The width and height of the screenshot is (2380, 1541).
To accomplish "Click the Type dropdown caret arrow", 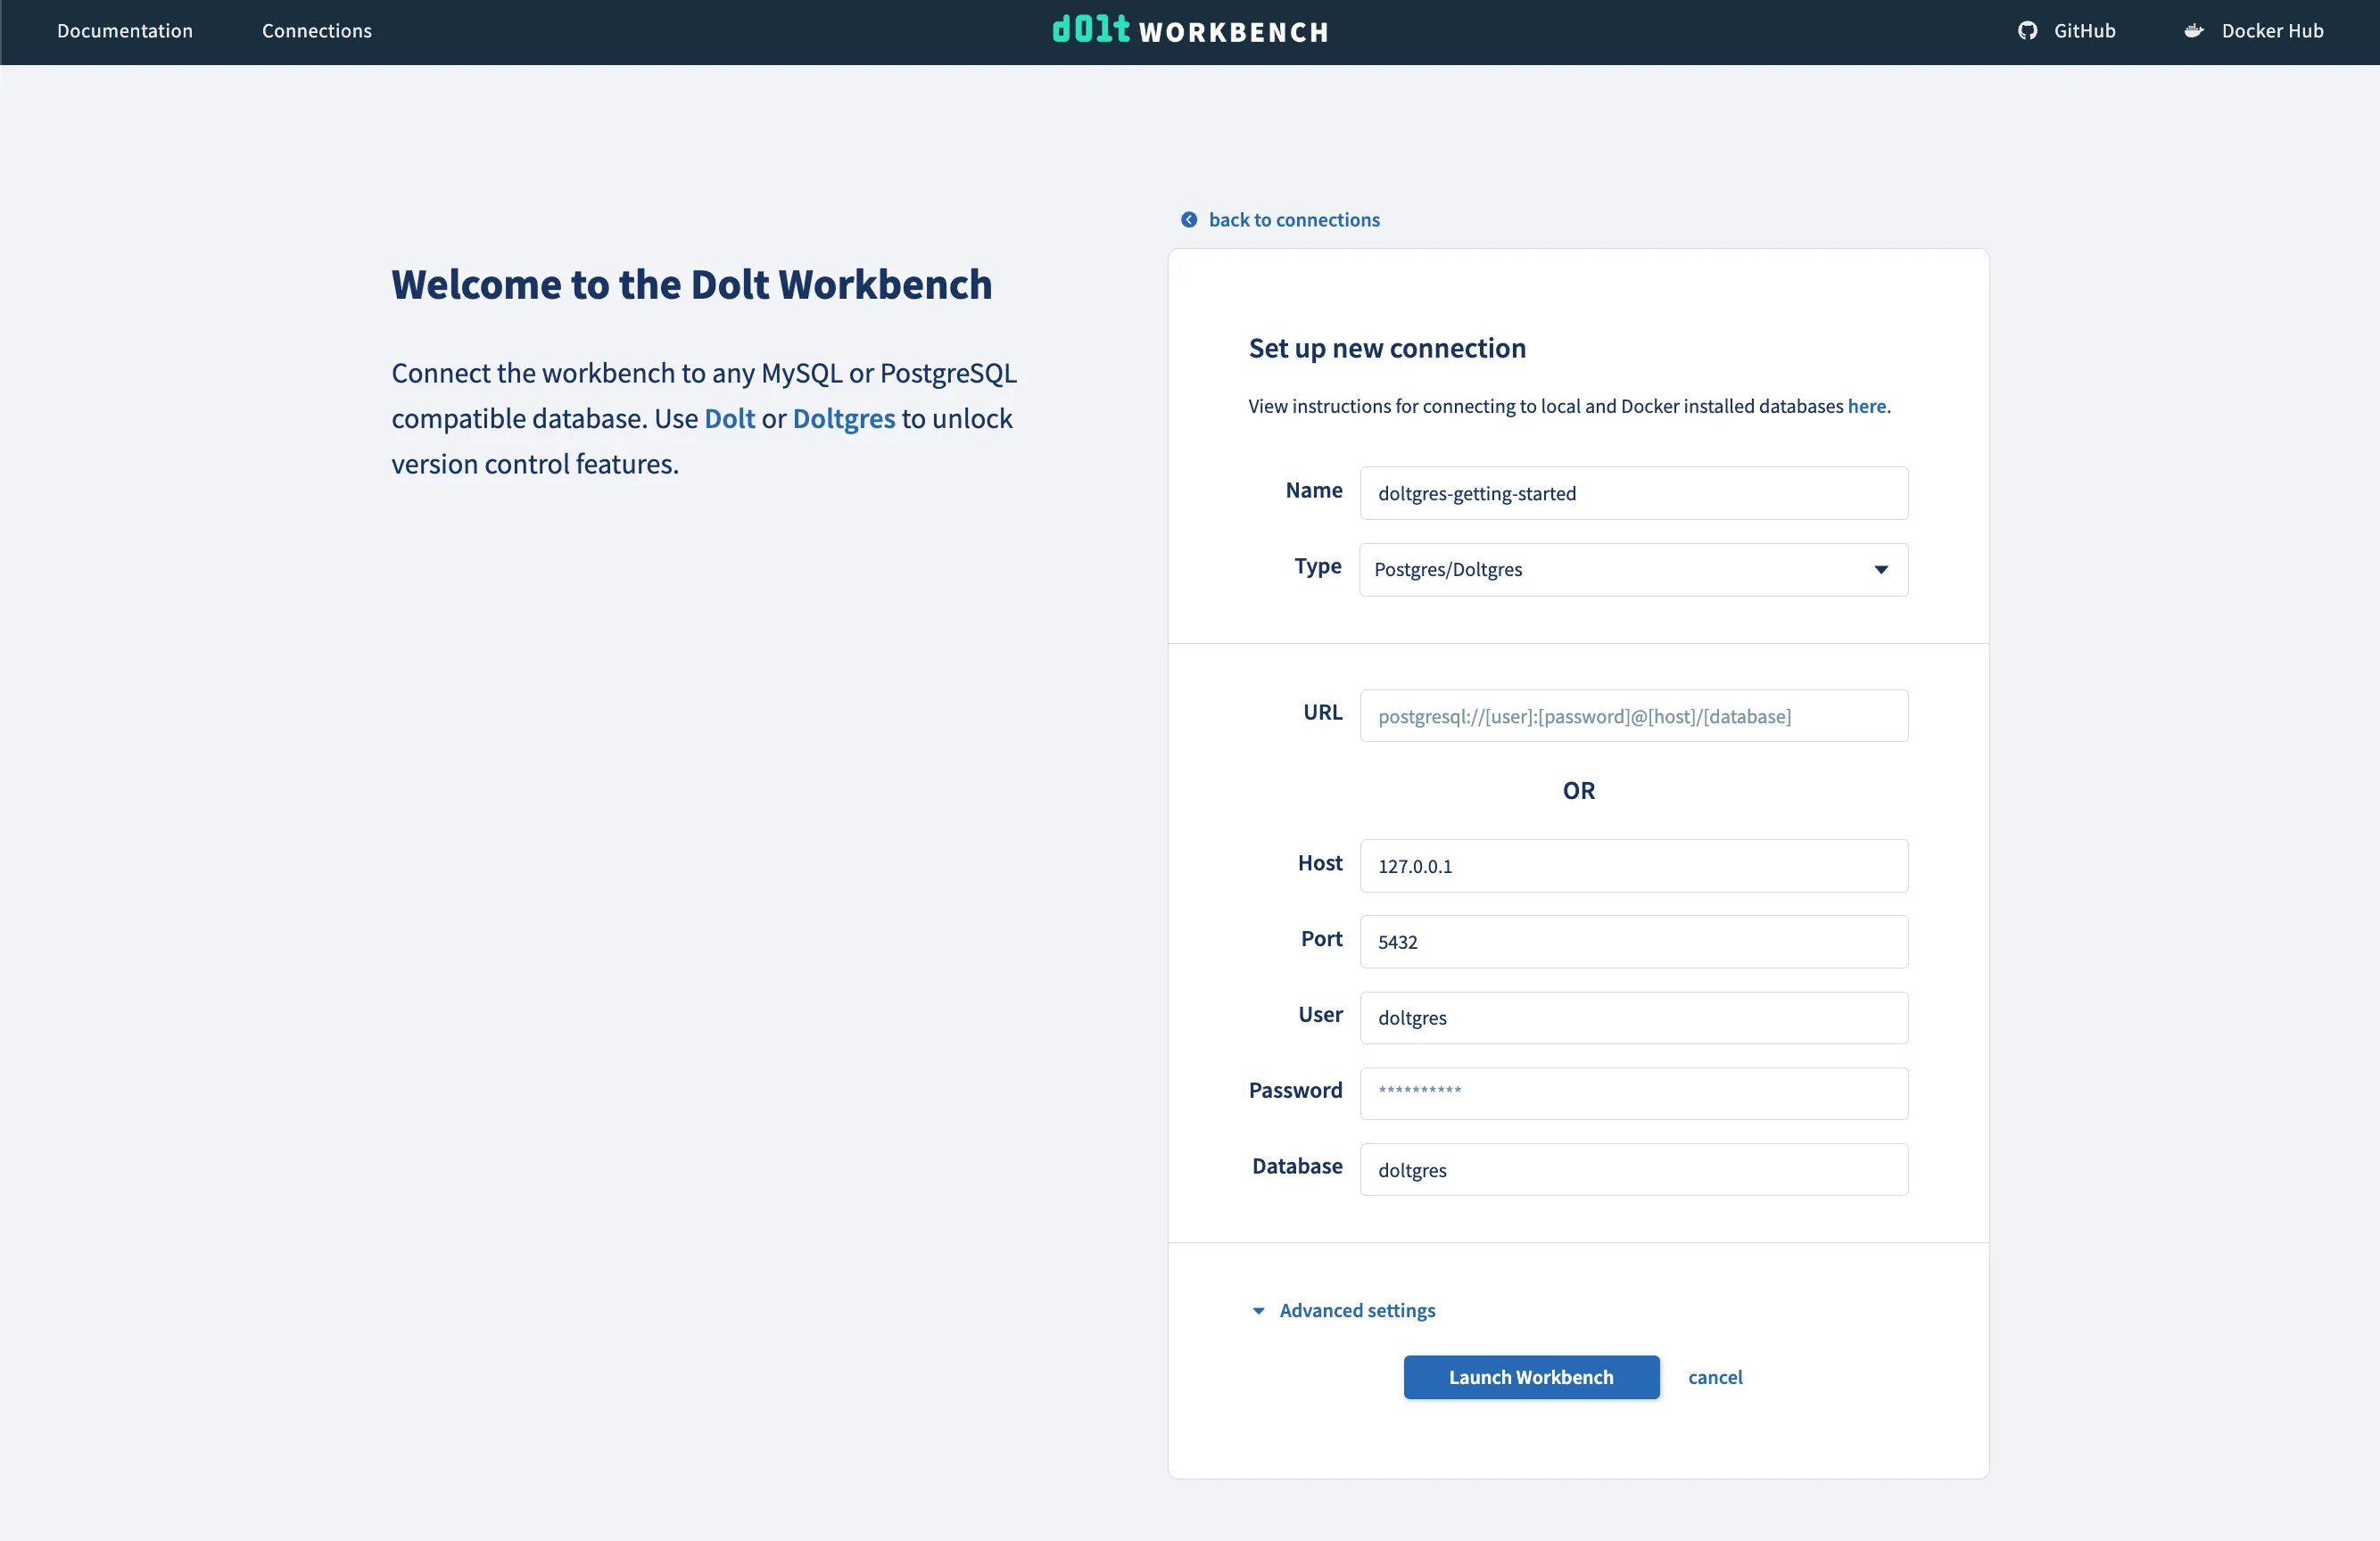I will 1880,570.
